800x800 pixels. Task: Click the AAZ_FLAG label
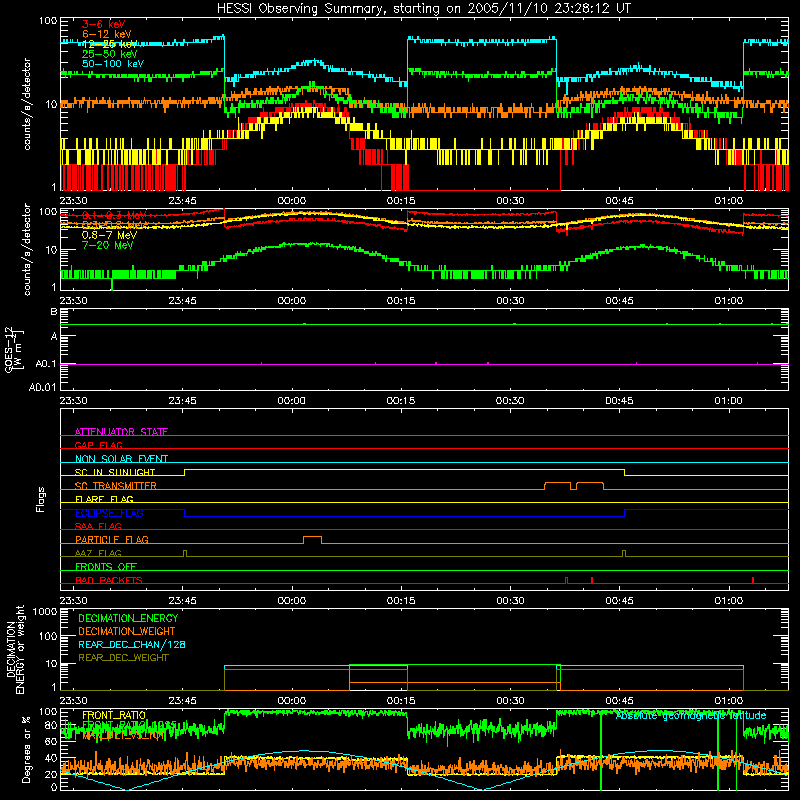point(98,553)
